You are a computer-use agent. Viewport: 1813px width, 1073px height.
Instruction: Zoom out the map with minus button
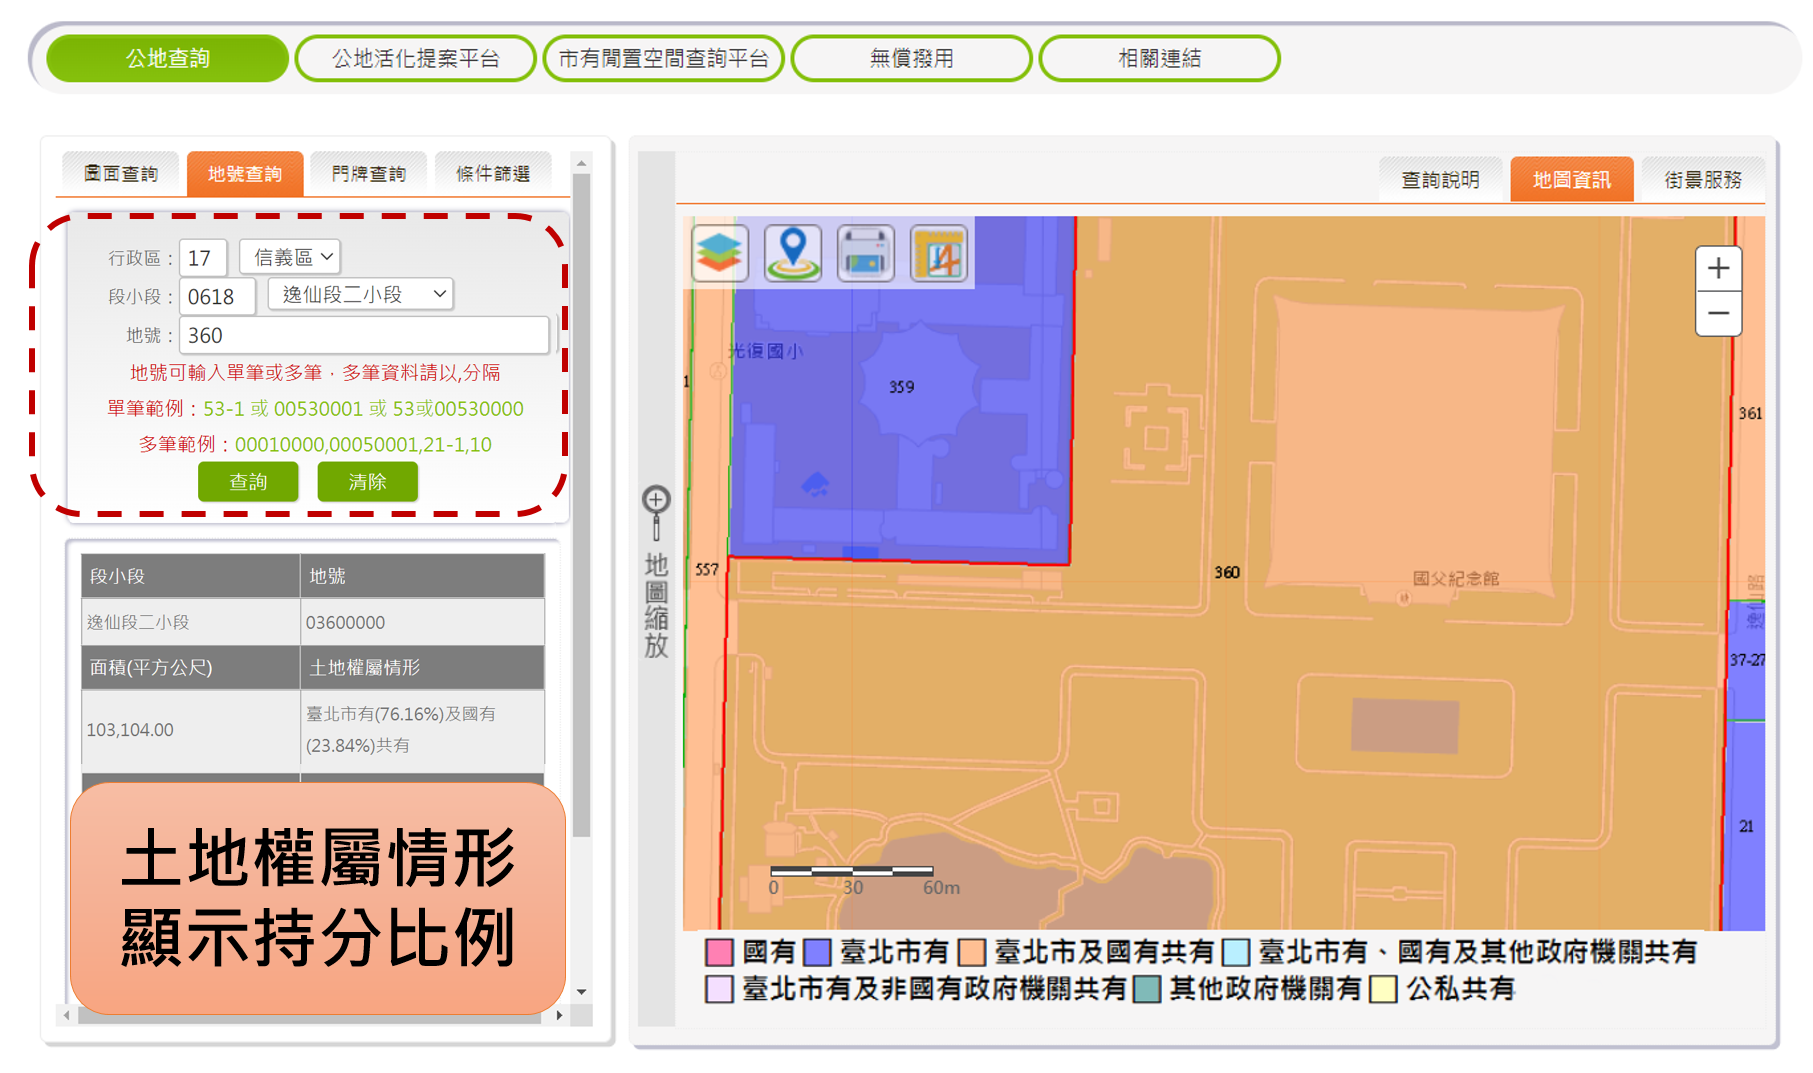pyautogui.click(x=1718, y=313)
